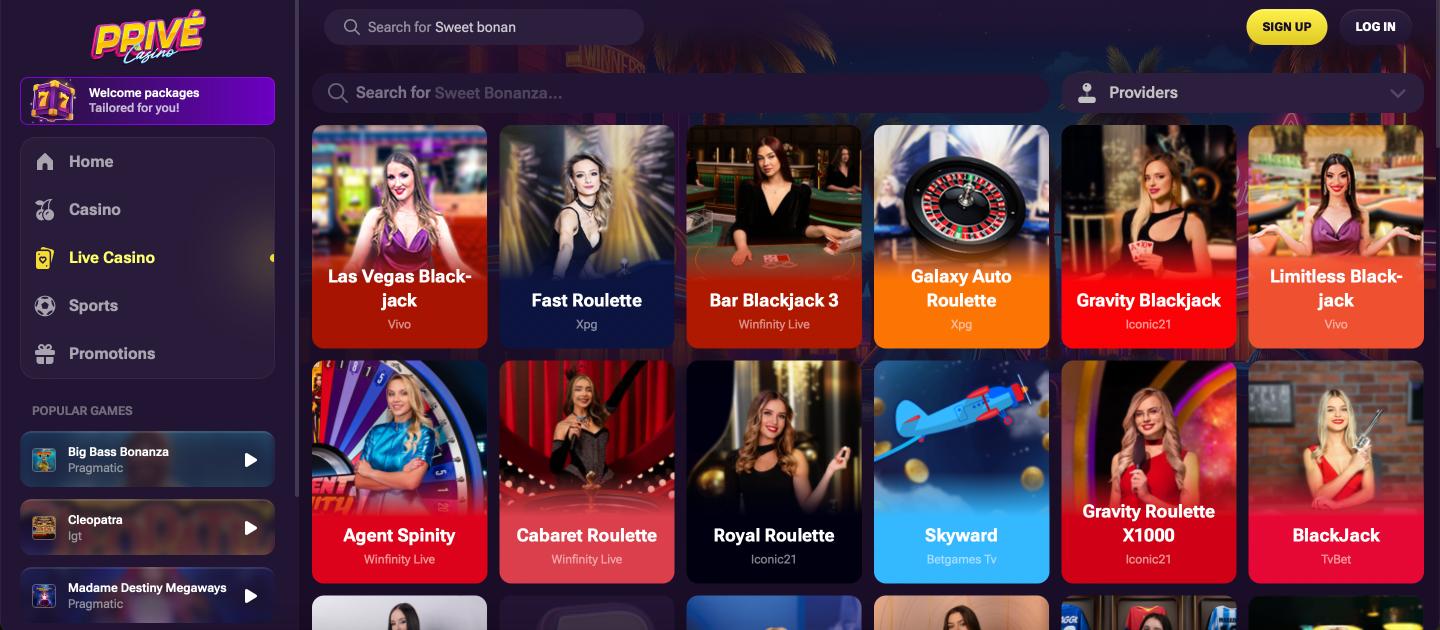Focus the Search for Sweet Bonanza field
This screenshot has height=630, width=1440.
click(680, 93)
